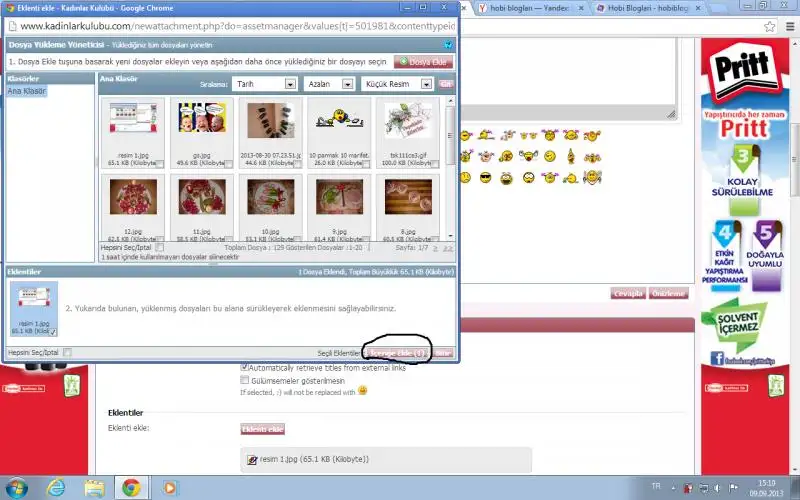Click the Cevapla button
The image size is (800, 500).
tap(628, 293)
